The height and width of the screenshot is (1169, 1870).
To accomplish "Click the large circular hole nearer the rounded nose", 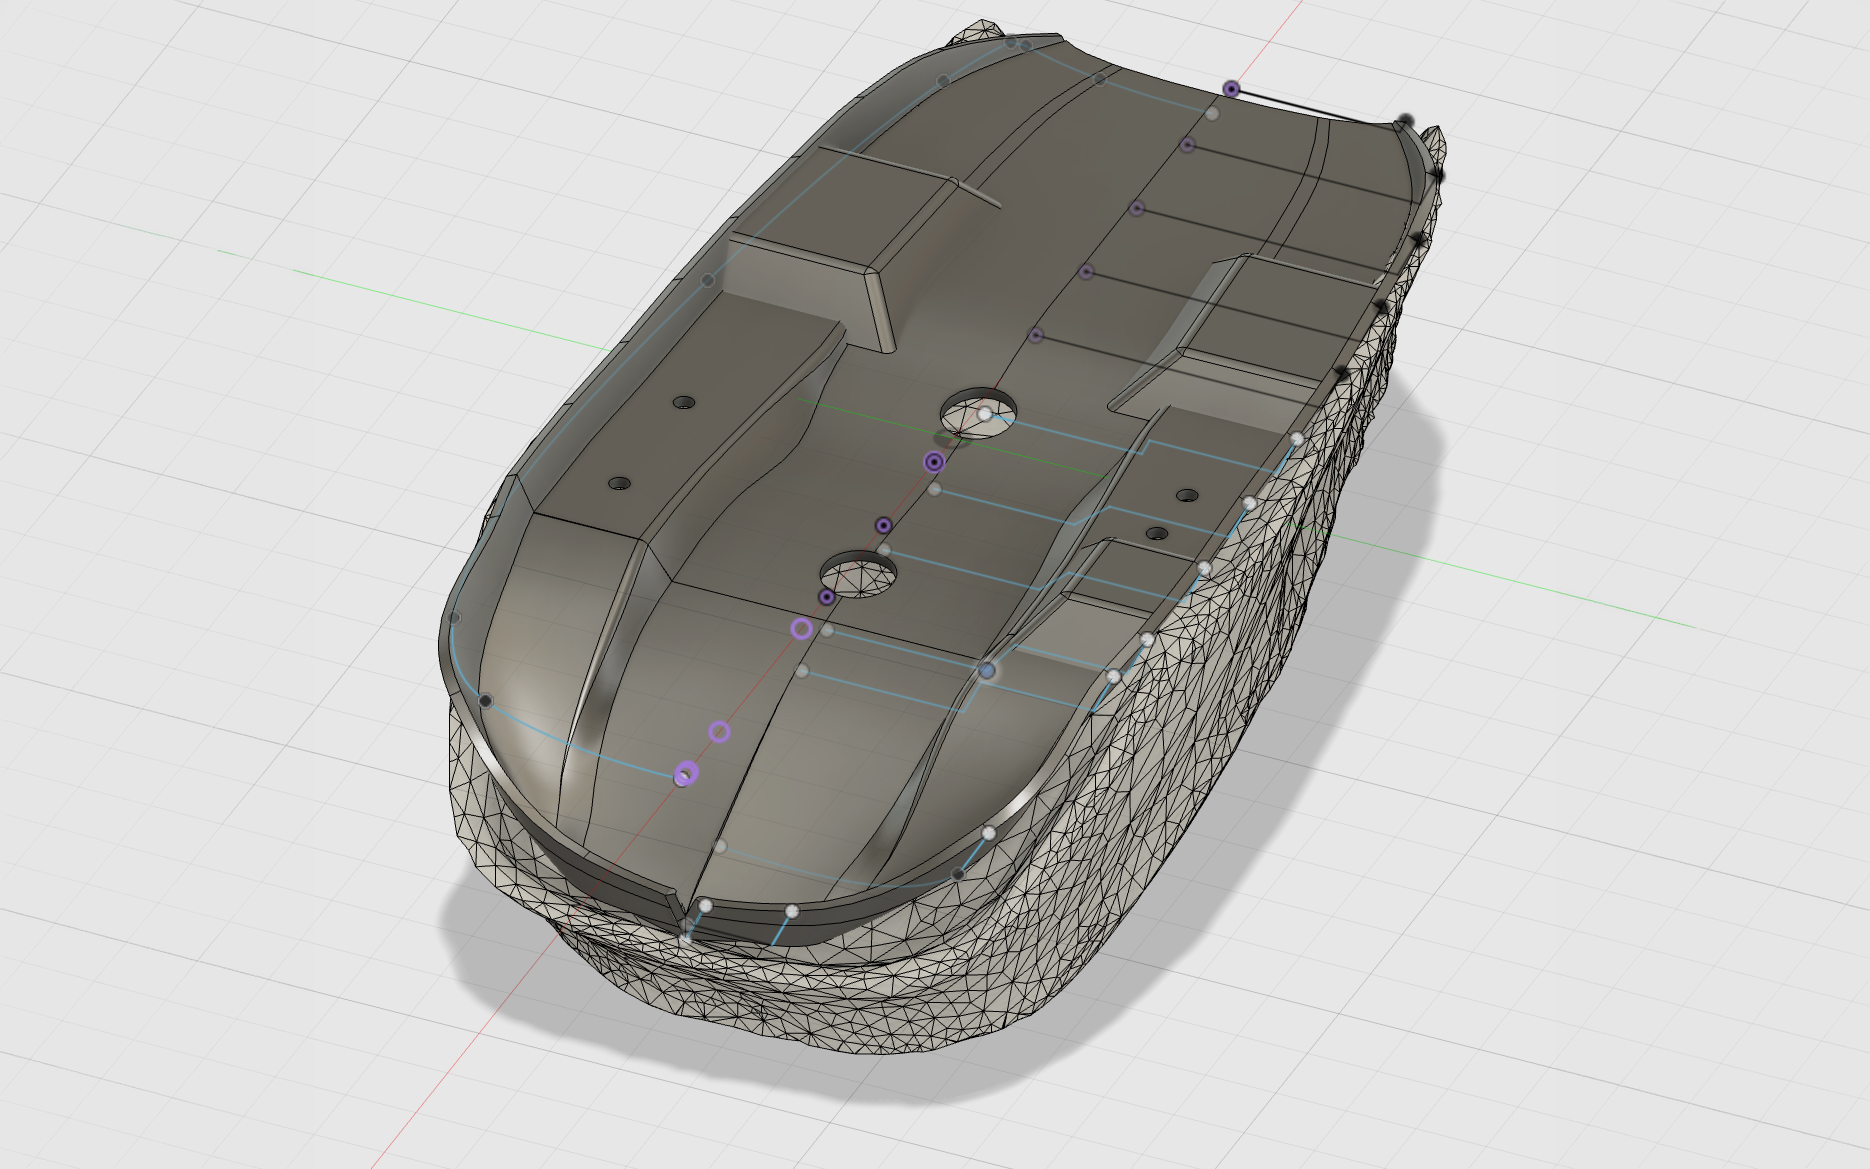I will coord(858,574).
